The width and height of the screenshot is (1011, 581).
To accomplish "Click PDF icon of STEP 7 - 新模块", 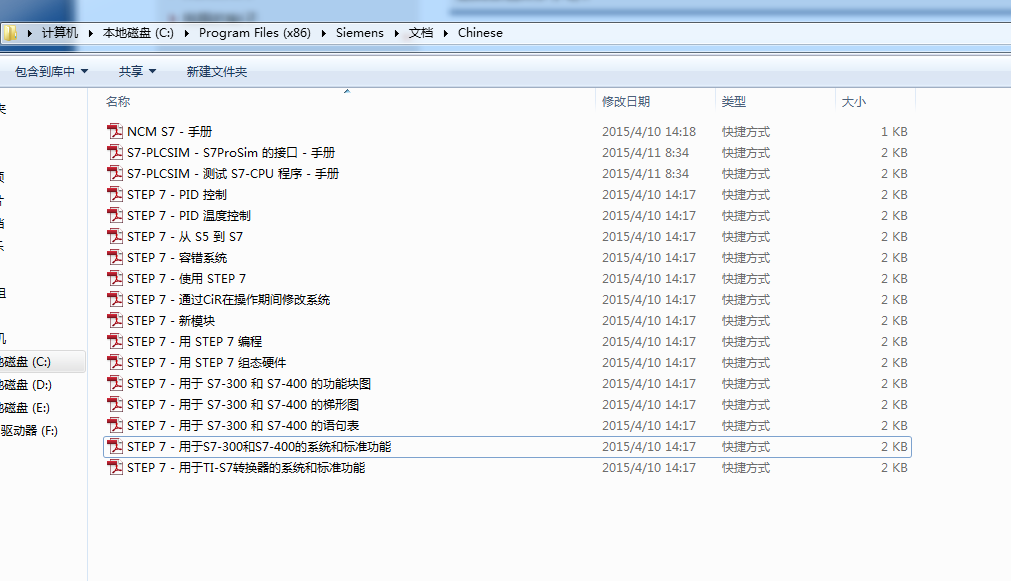I will 115,320.
